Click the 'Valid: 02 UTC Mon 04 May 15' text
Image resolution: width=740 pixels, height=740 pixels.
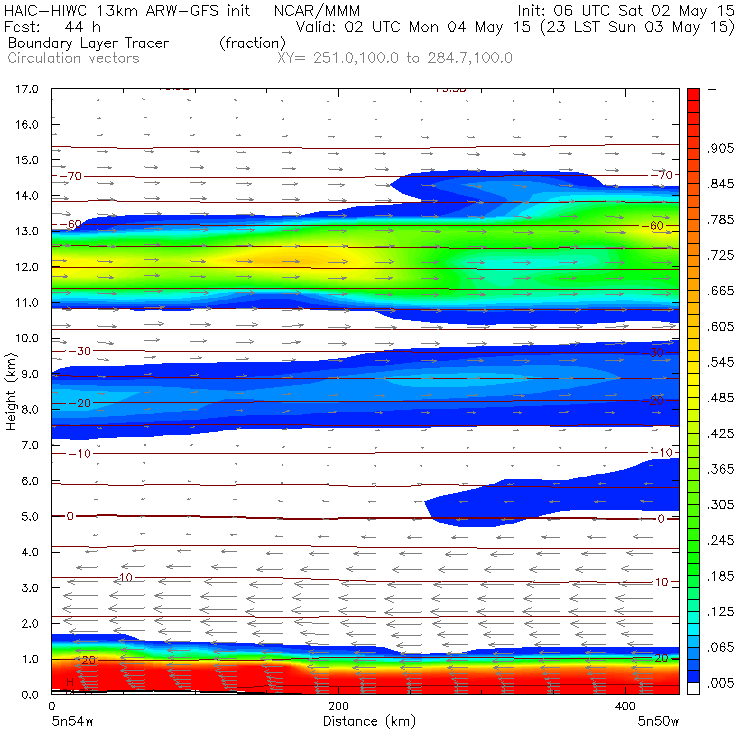pos(413,26)
